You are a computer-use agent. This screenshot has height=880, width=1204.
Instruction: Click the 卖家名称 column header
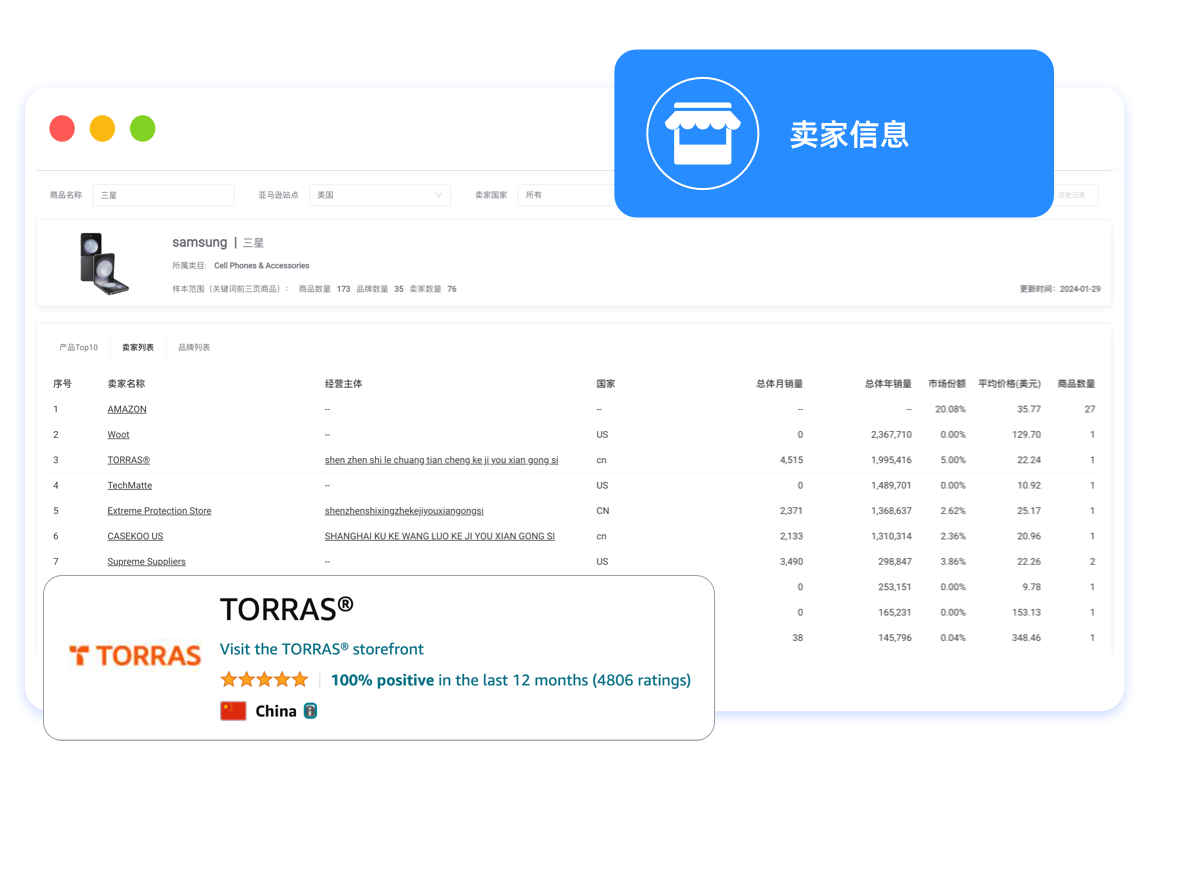click(x=126, y=384)
